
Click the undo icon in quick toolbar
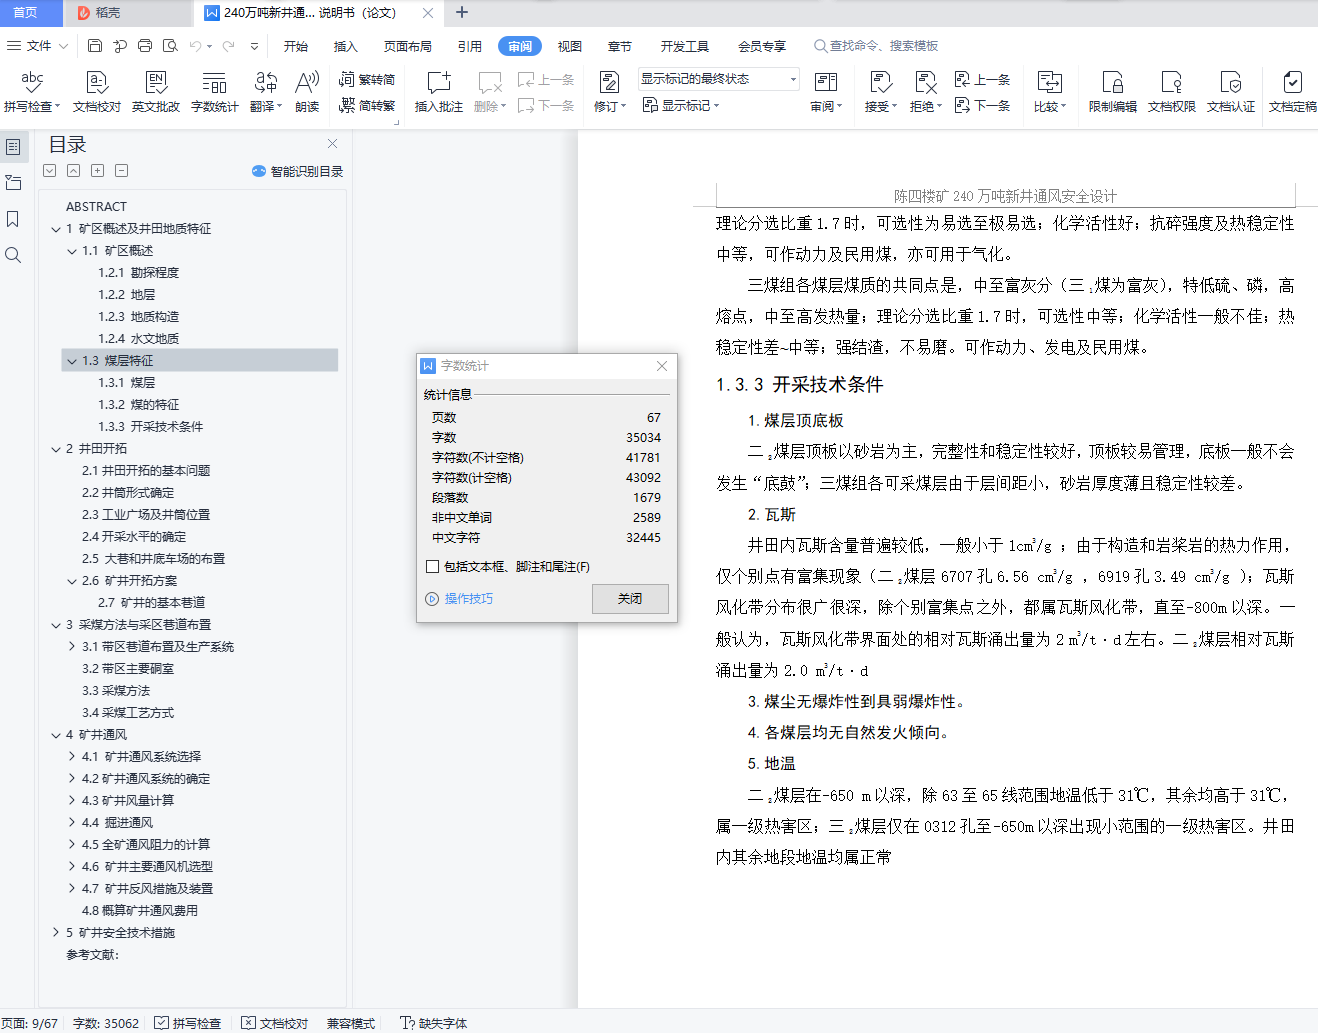[x=195, y=46]
